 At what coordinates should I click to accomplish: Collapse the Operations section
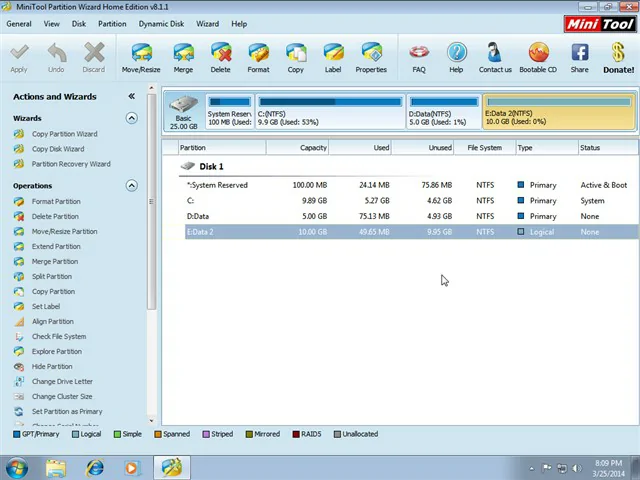[x=131, y=185]
